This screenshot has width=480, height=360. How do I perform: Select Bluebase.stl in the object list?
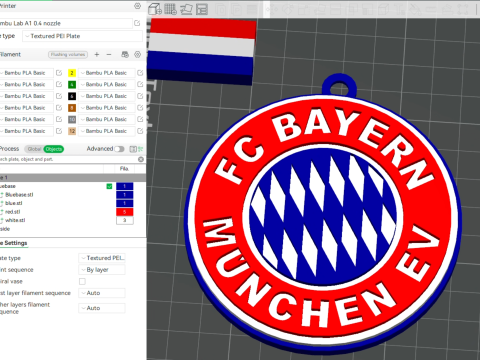(19, 195)
